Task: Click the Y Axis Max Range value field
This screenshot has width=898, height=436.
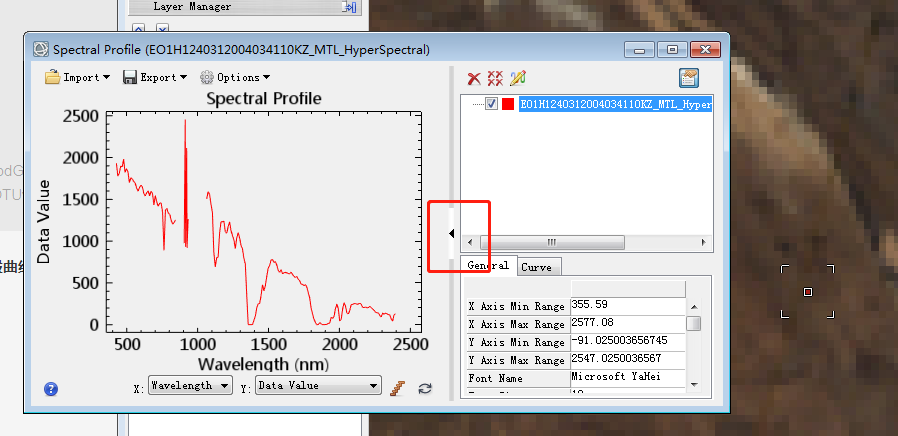Action: (628, 360)
